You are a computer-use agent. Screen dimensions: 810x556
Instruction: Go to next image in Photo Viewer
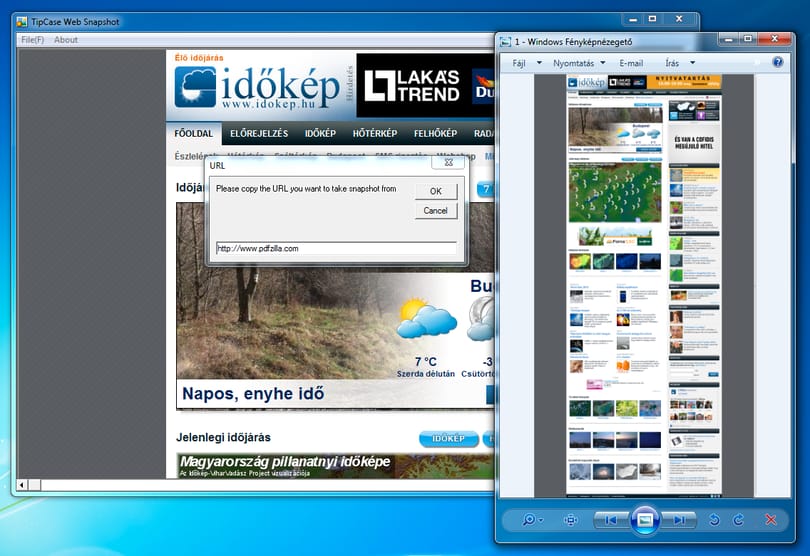tap(679, 520)
